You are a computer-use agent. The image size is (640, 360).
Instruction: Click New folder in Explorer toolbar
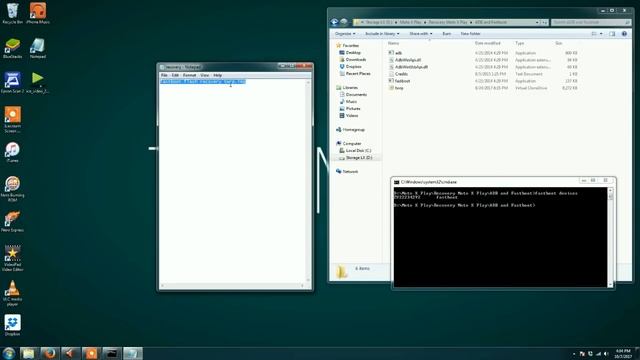[x=470, y=34]
